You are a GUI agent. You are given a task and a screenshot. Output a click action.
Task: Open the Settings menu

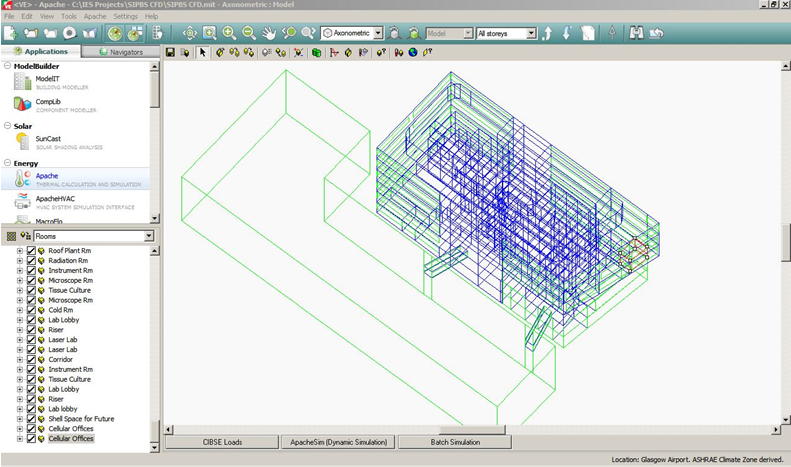(126, 17)
